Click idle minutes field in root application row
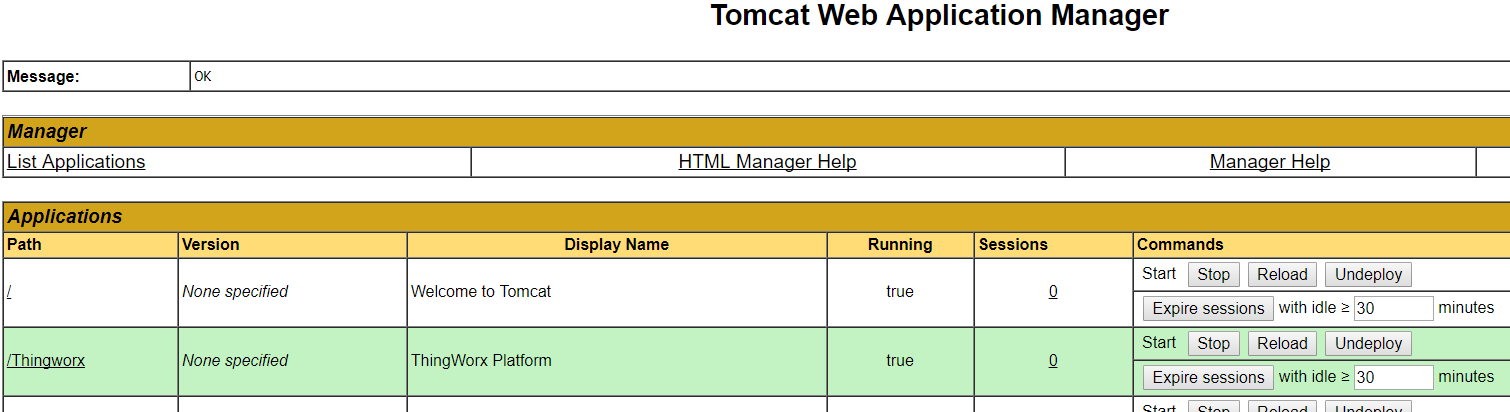 point(1394,308)
